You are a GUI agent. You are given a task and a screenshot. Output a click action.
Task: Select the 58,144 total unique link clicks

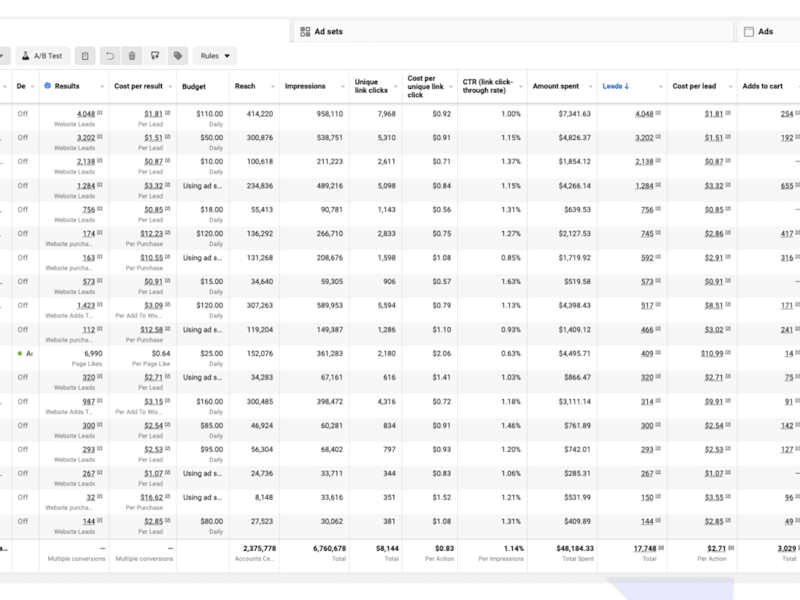click(376, 553)
